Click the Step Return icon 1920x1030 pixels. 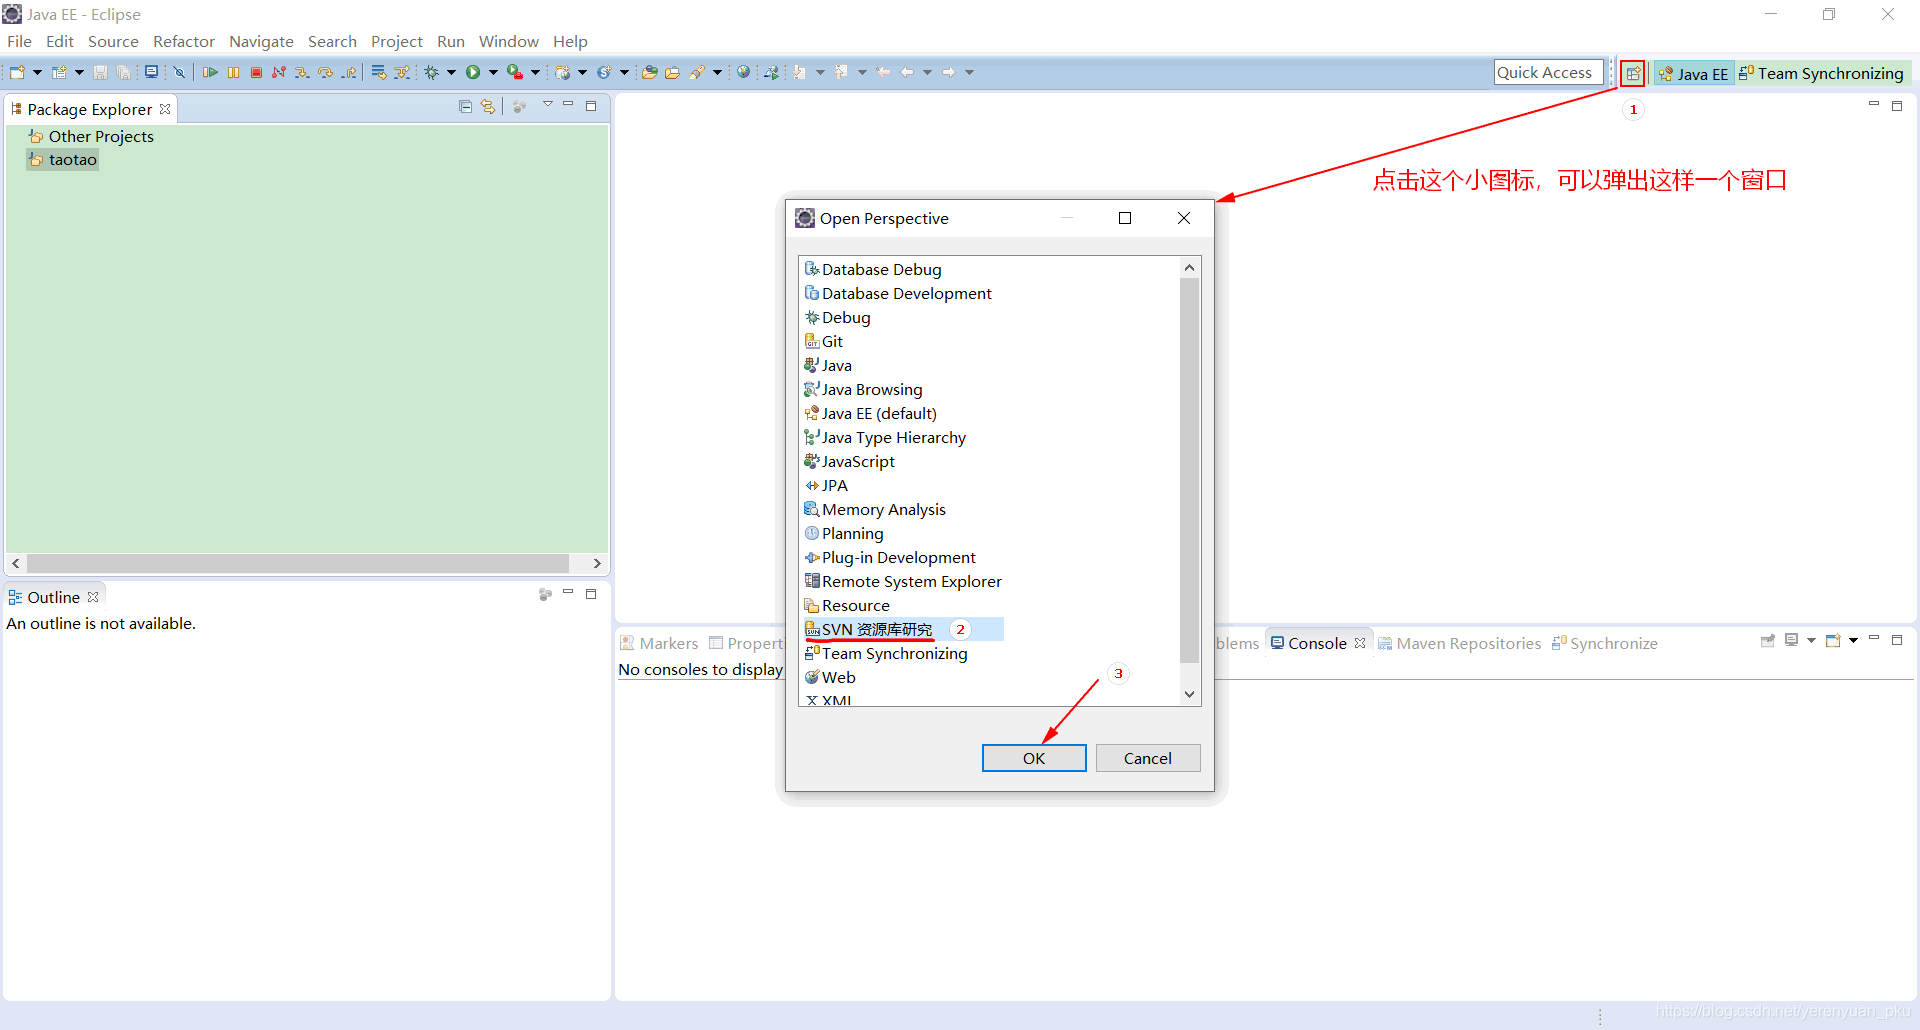(349, 72)
